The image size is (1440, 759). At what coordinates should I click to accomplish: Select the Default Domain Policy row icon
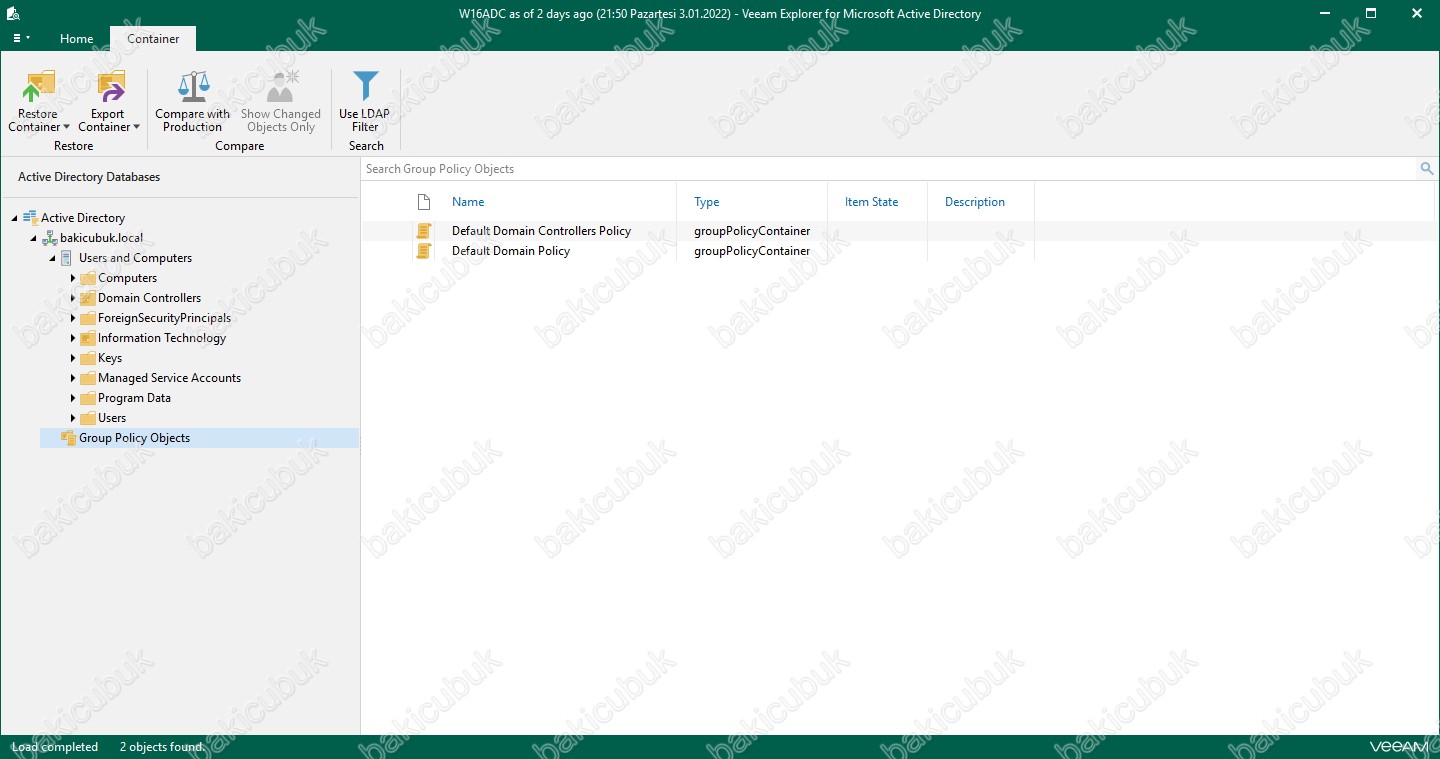pyautogui.click(x=424, y=251)
